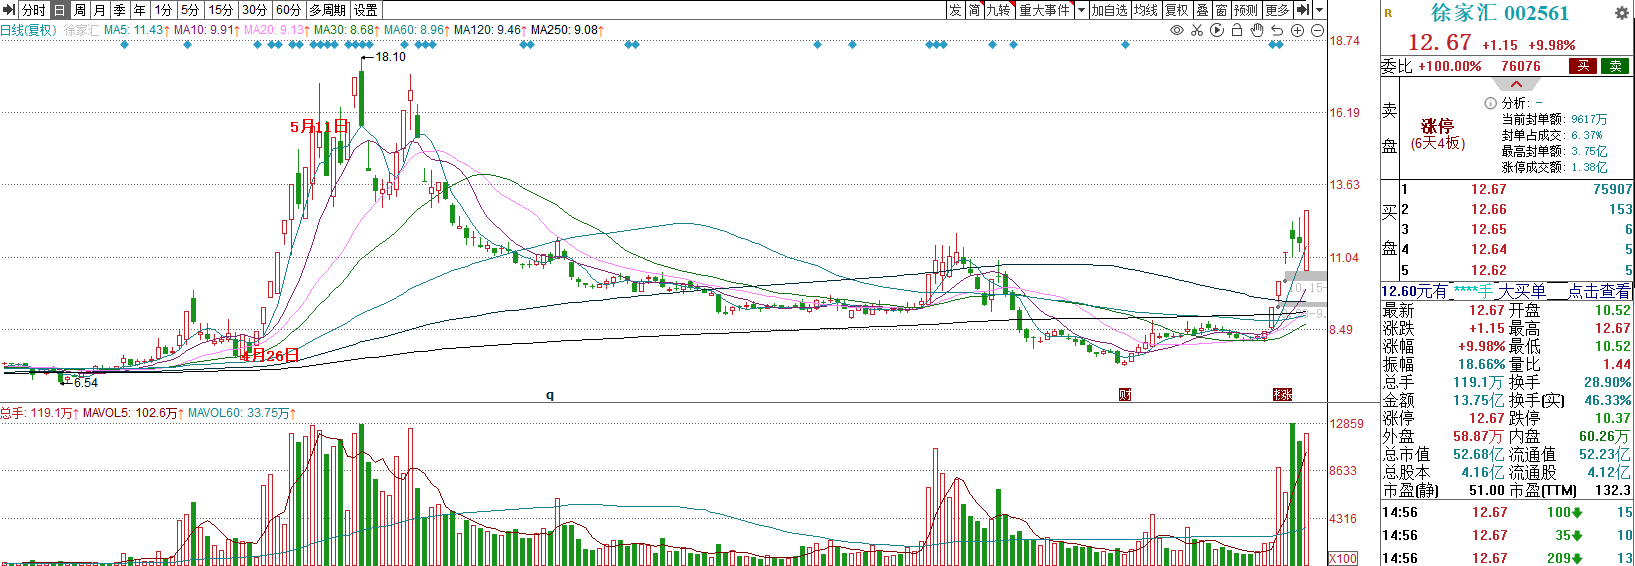Open the 更多 more options button
The height and width of the screenshot is (566, 1635).
(x=1277, y=10)
